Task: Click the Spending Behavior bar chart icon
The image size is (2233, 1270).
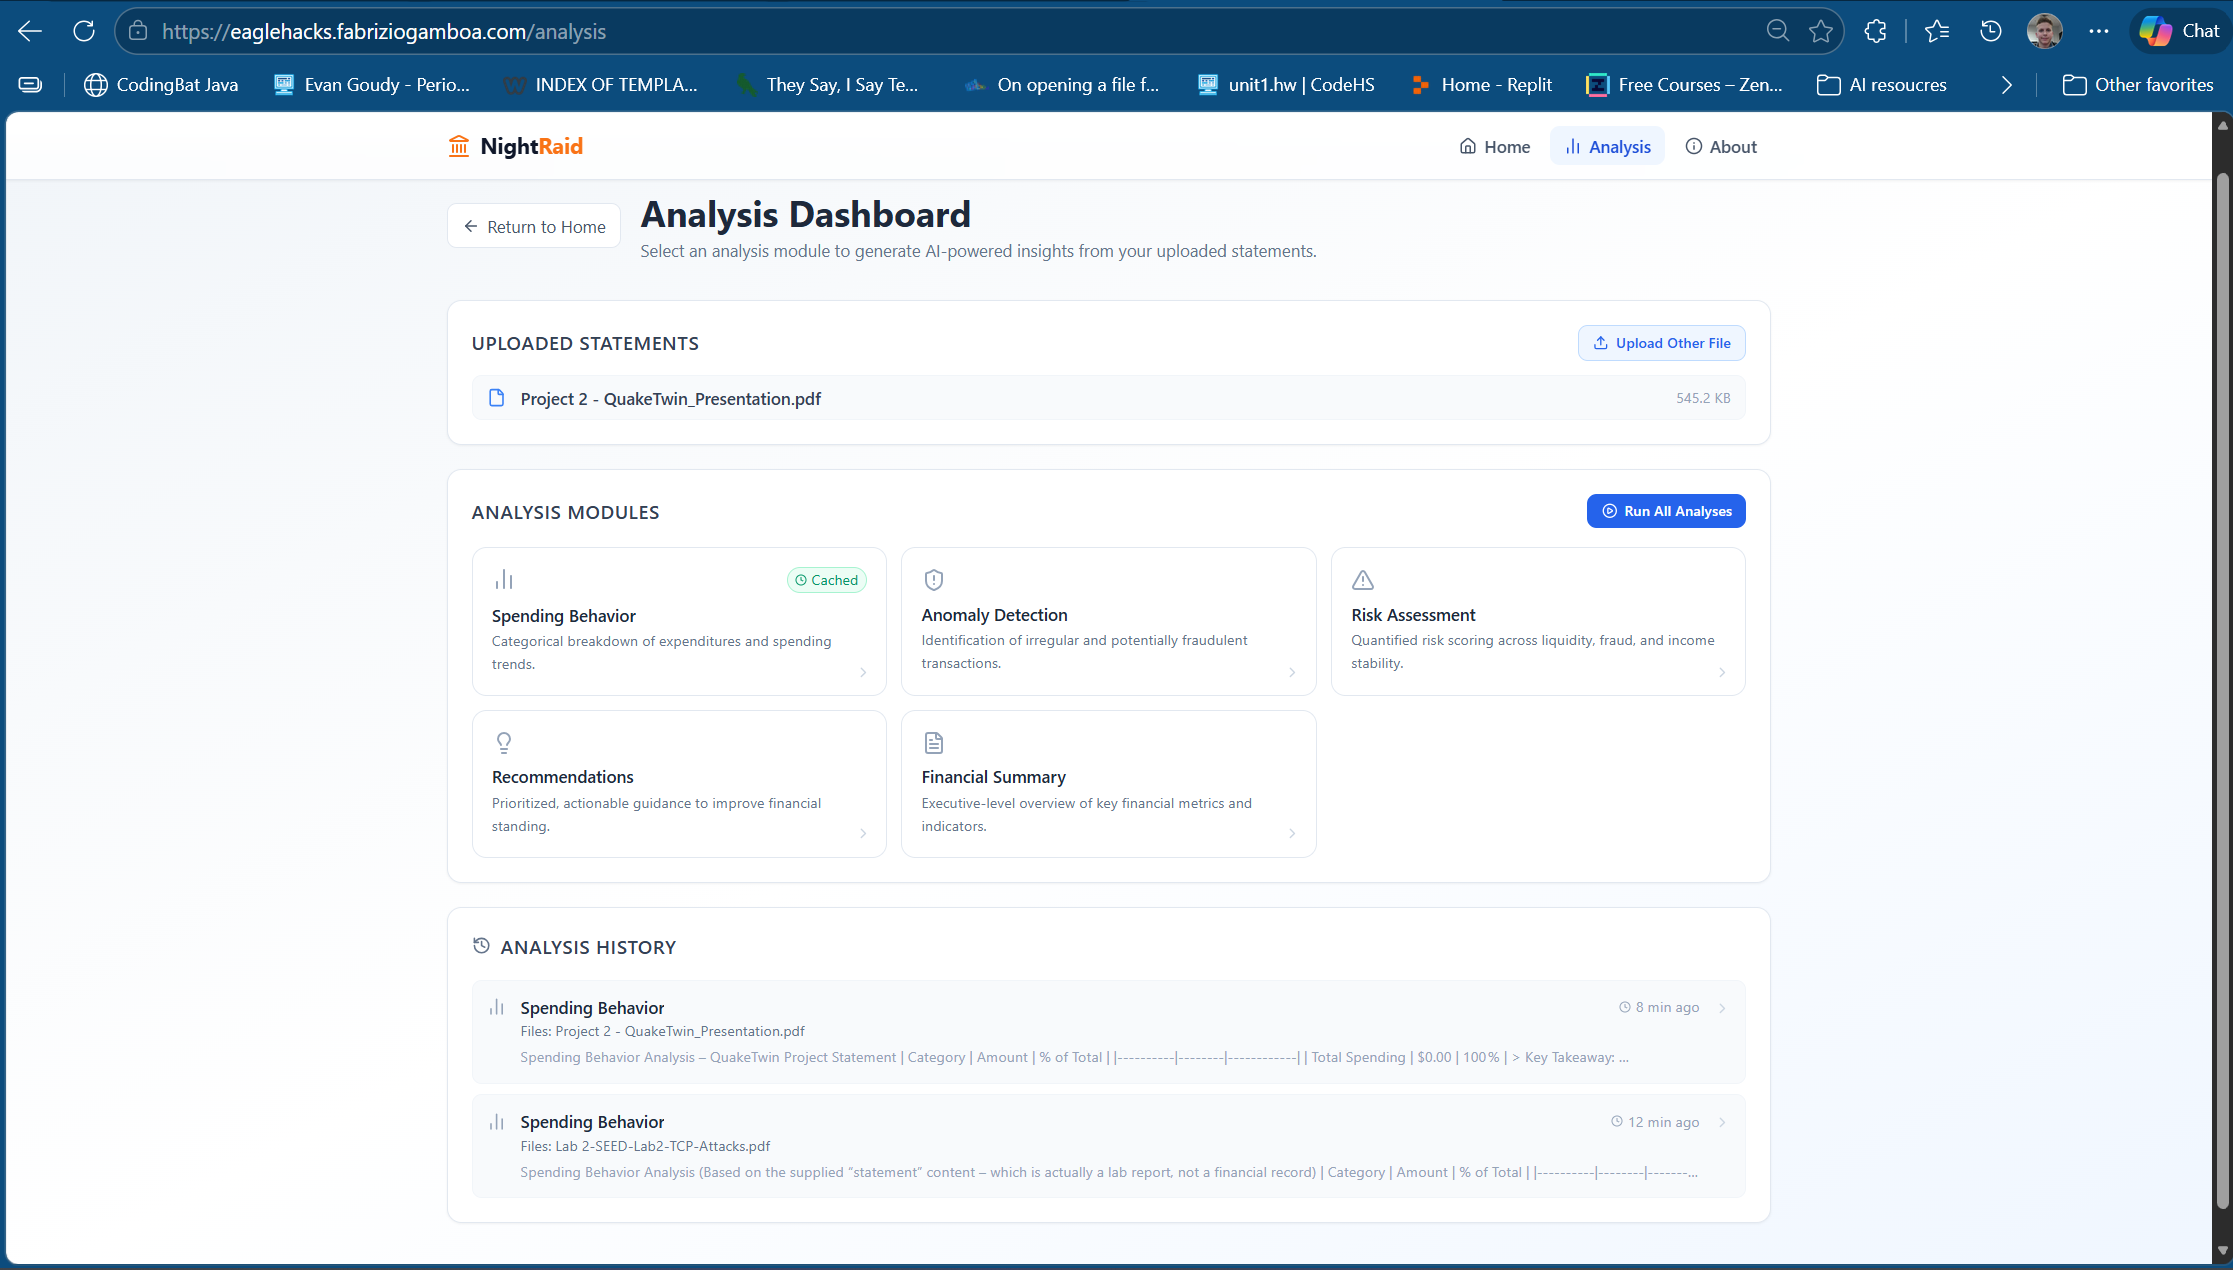Action: pos(504,580)
